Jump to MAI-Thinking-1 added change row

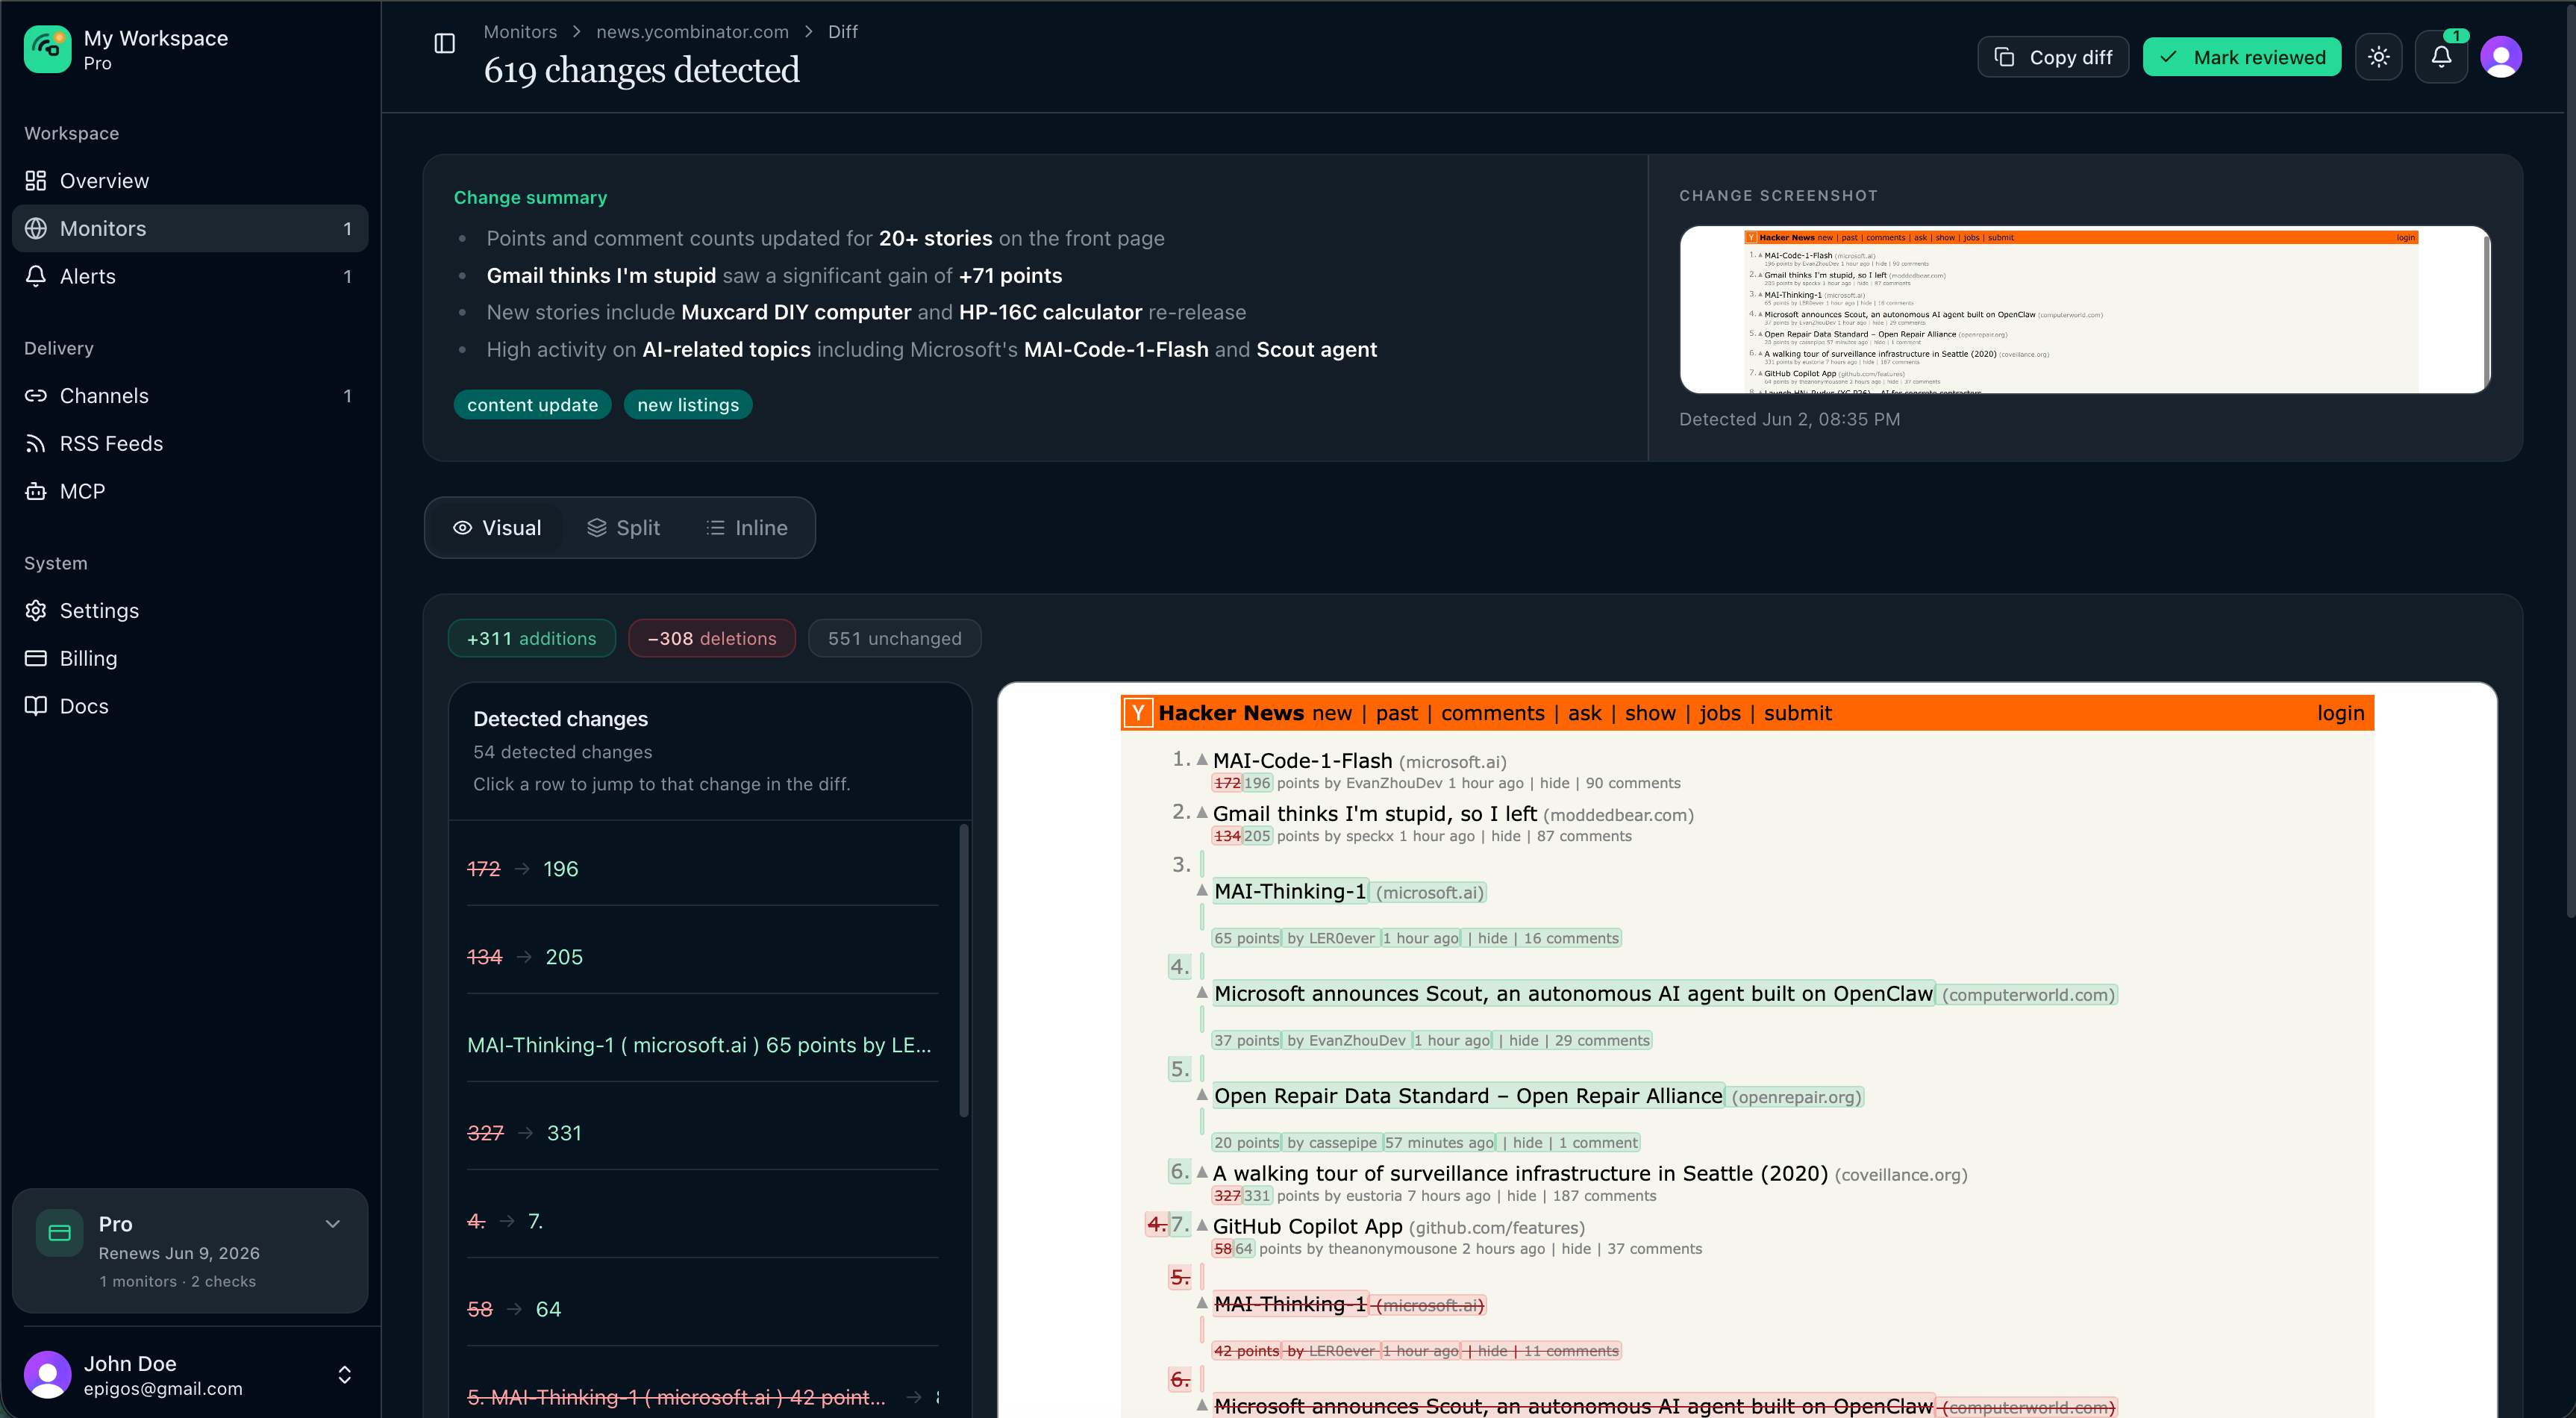tap(703, 1045)
